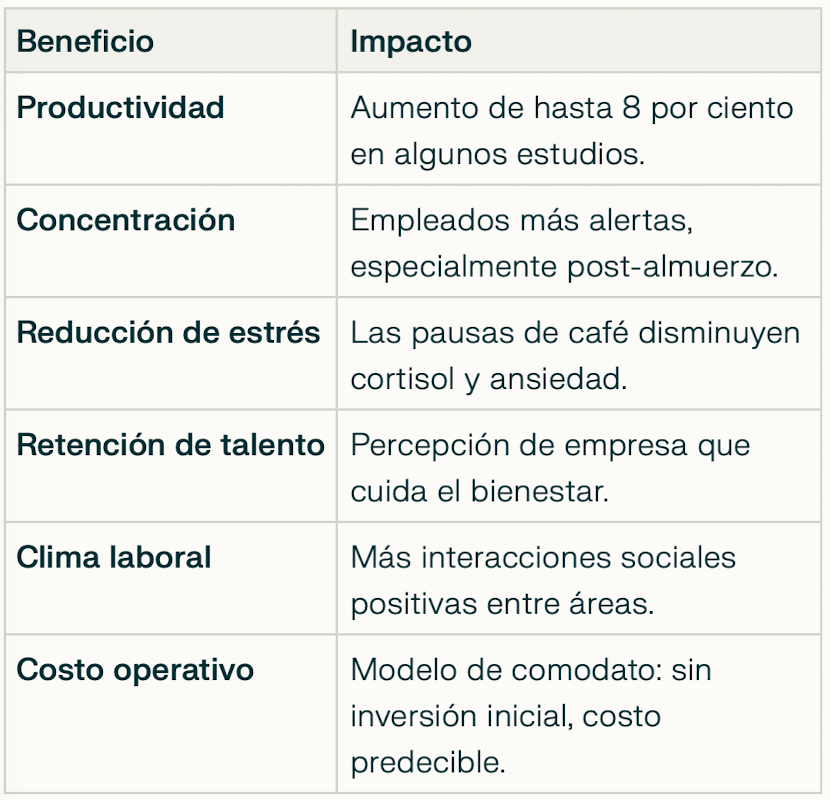The image size is (830, 800).
Task: Click the 'Modelo de comodato' impact cell
Action: pyautogui.click(x=530, y=670)
